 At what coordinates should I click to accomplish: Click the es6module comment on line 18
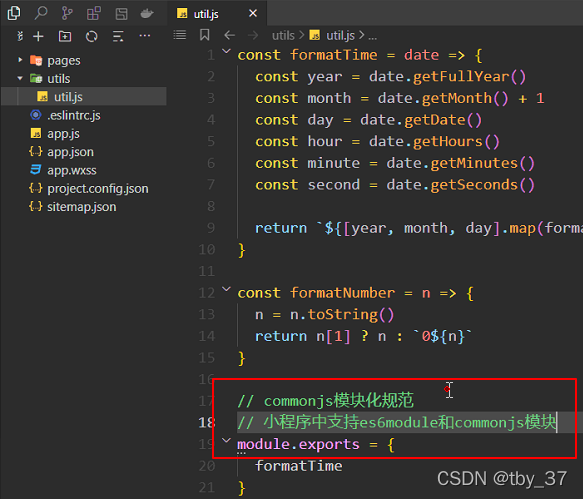(x=397, y=422)
